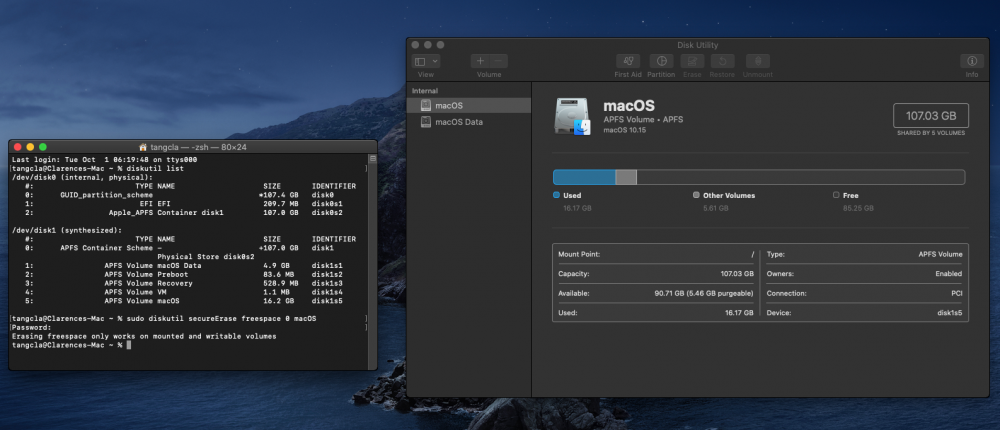Click the 90.71 GB (5.46 GB purgeable) value

(x=702, y=293)
